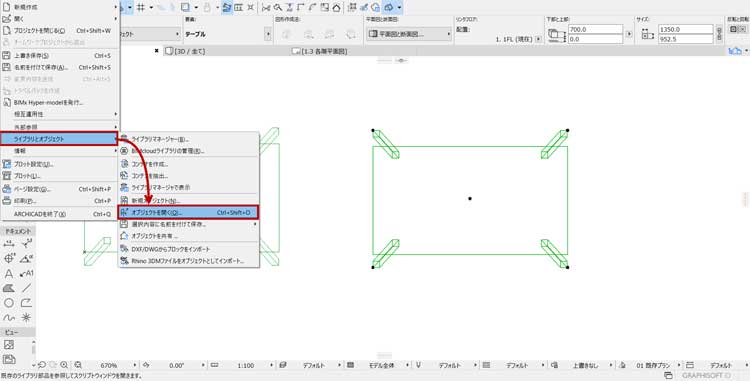Select the Hotspot tool
750x381 pixels.
26,317
